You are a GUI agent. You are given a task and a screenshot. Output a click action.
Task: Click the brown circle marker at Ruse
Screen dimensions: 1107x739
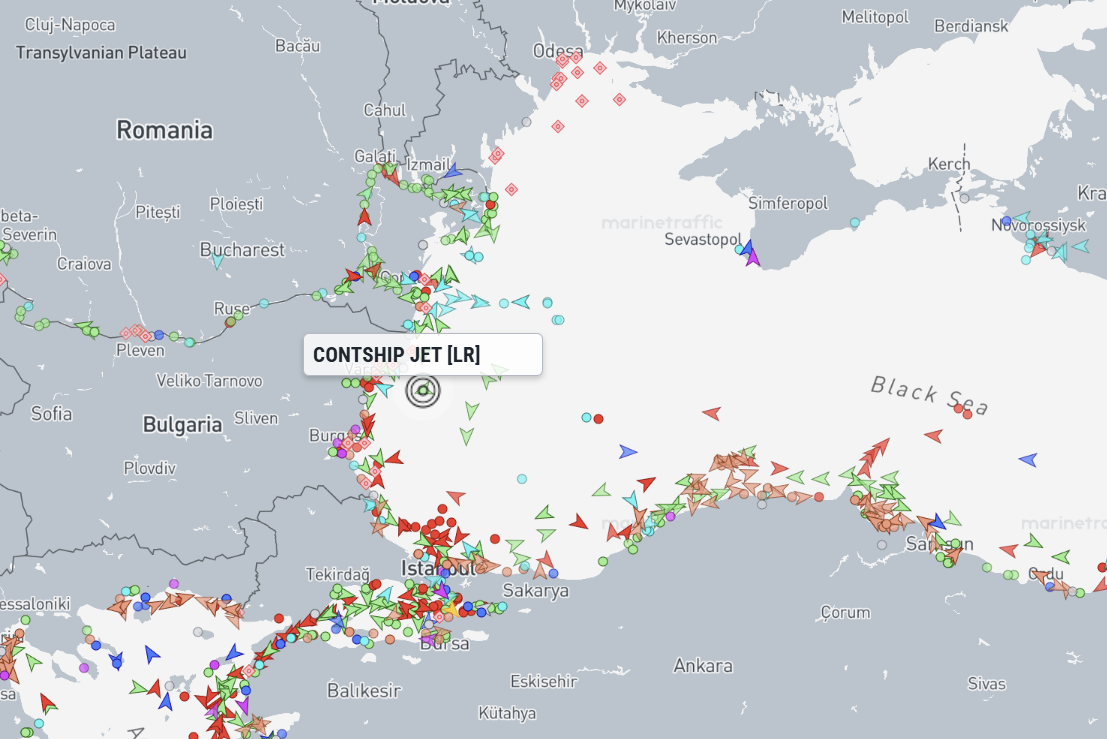tap(230, 322)
